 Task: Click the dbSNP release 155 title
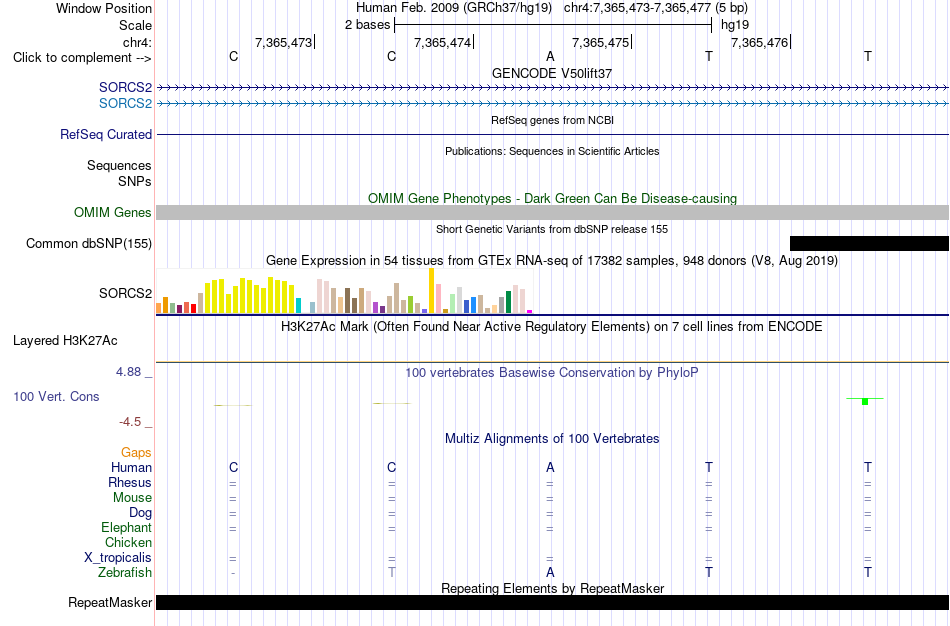[x=552, y=229]
